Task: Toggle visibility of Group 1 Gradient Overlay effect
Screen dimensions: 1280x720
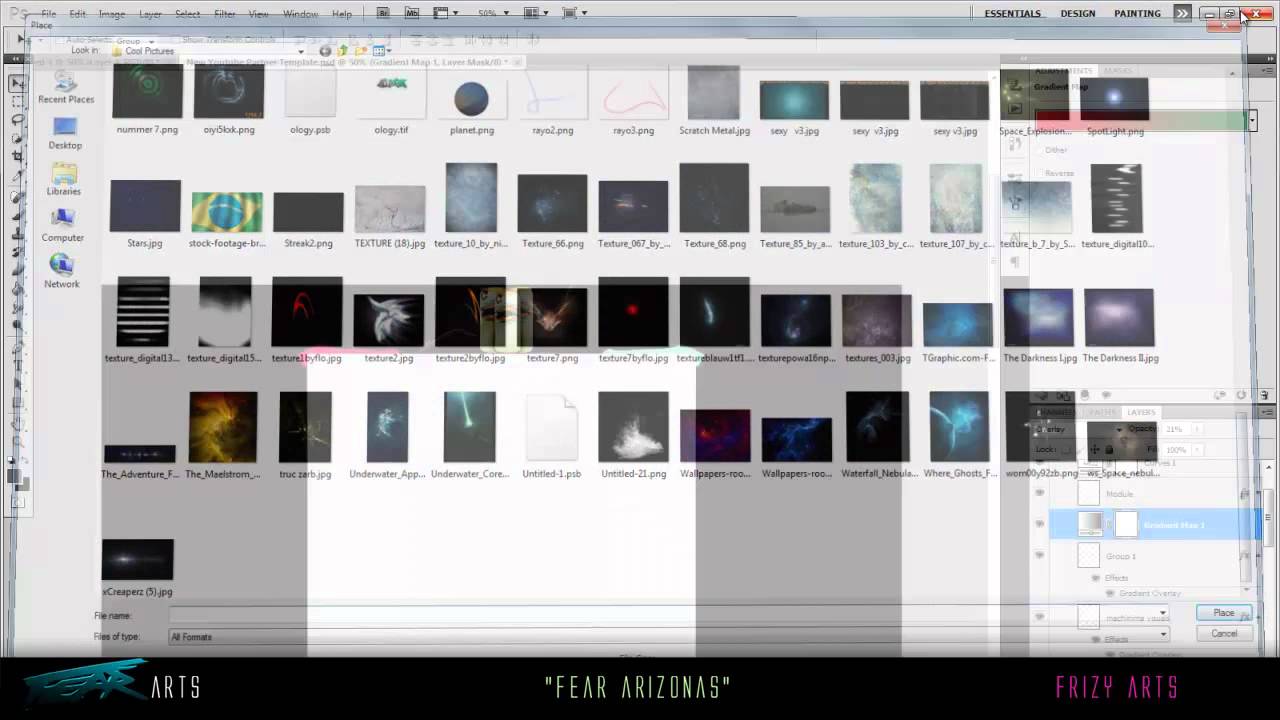Action: point(1110,593)
